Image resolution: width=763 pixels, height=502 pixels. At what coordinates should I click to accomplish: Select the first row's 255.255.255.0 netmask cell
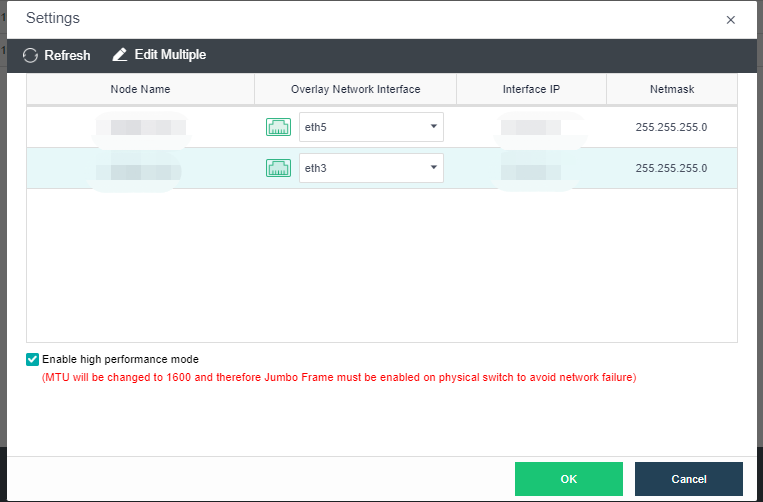(671, 127)
